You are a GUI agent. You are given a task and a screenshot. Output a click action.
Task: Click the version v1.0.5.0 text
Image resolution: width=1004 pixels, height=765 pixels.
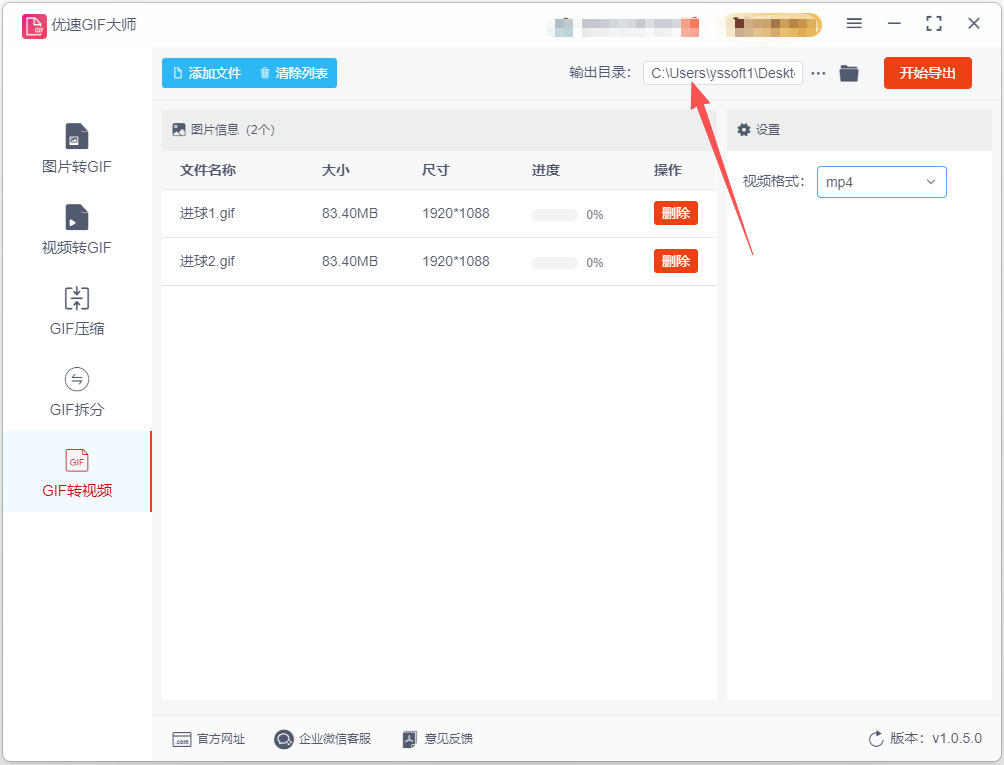[x=936, y=738]
